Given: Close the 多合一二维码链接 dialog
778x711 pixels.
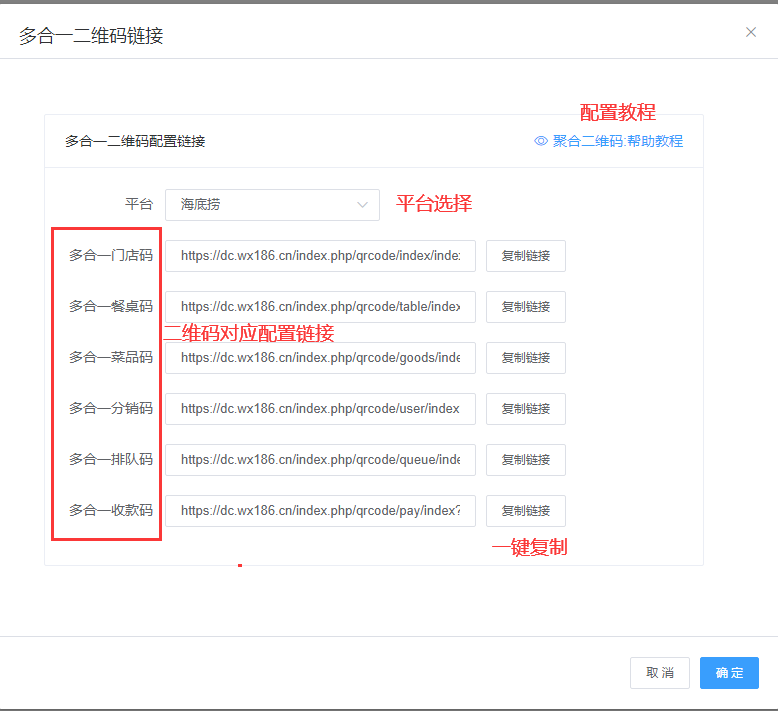Looking at the screenshot, I should click(x=751, y=32).
